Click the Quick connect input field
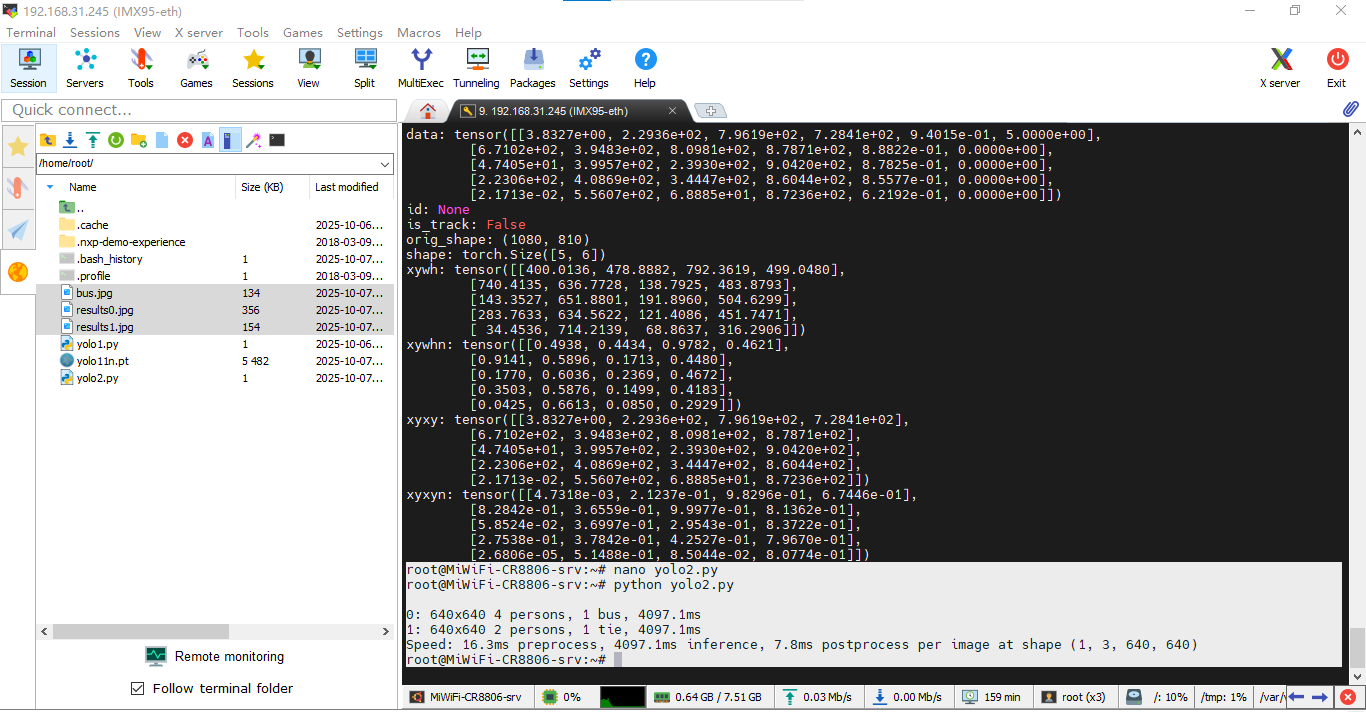This screenshot has height=712, width=1366. (x=199, y=109)
